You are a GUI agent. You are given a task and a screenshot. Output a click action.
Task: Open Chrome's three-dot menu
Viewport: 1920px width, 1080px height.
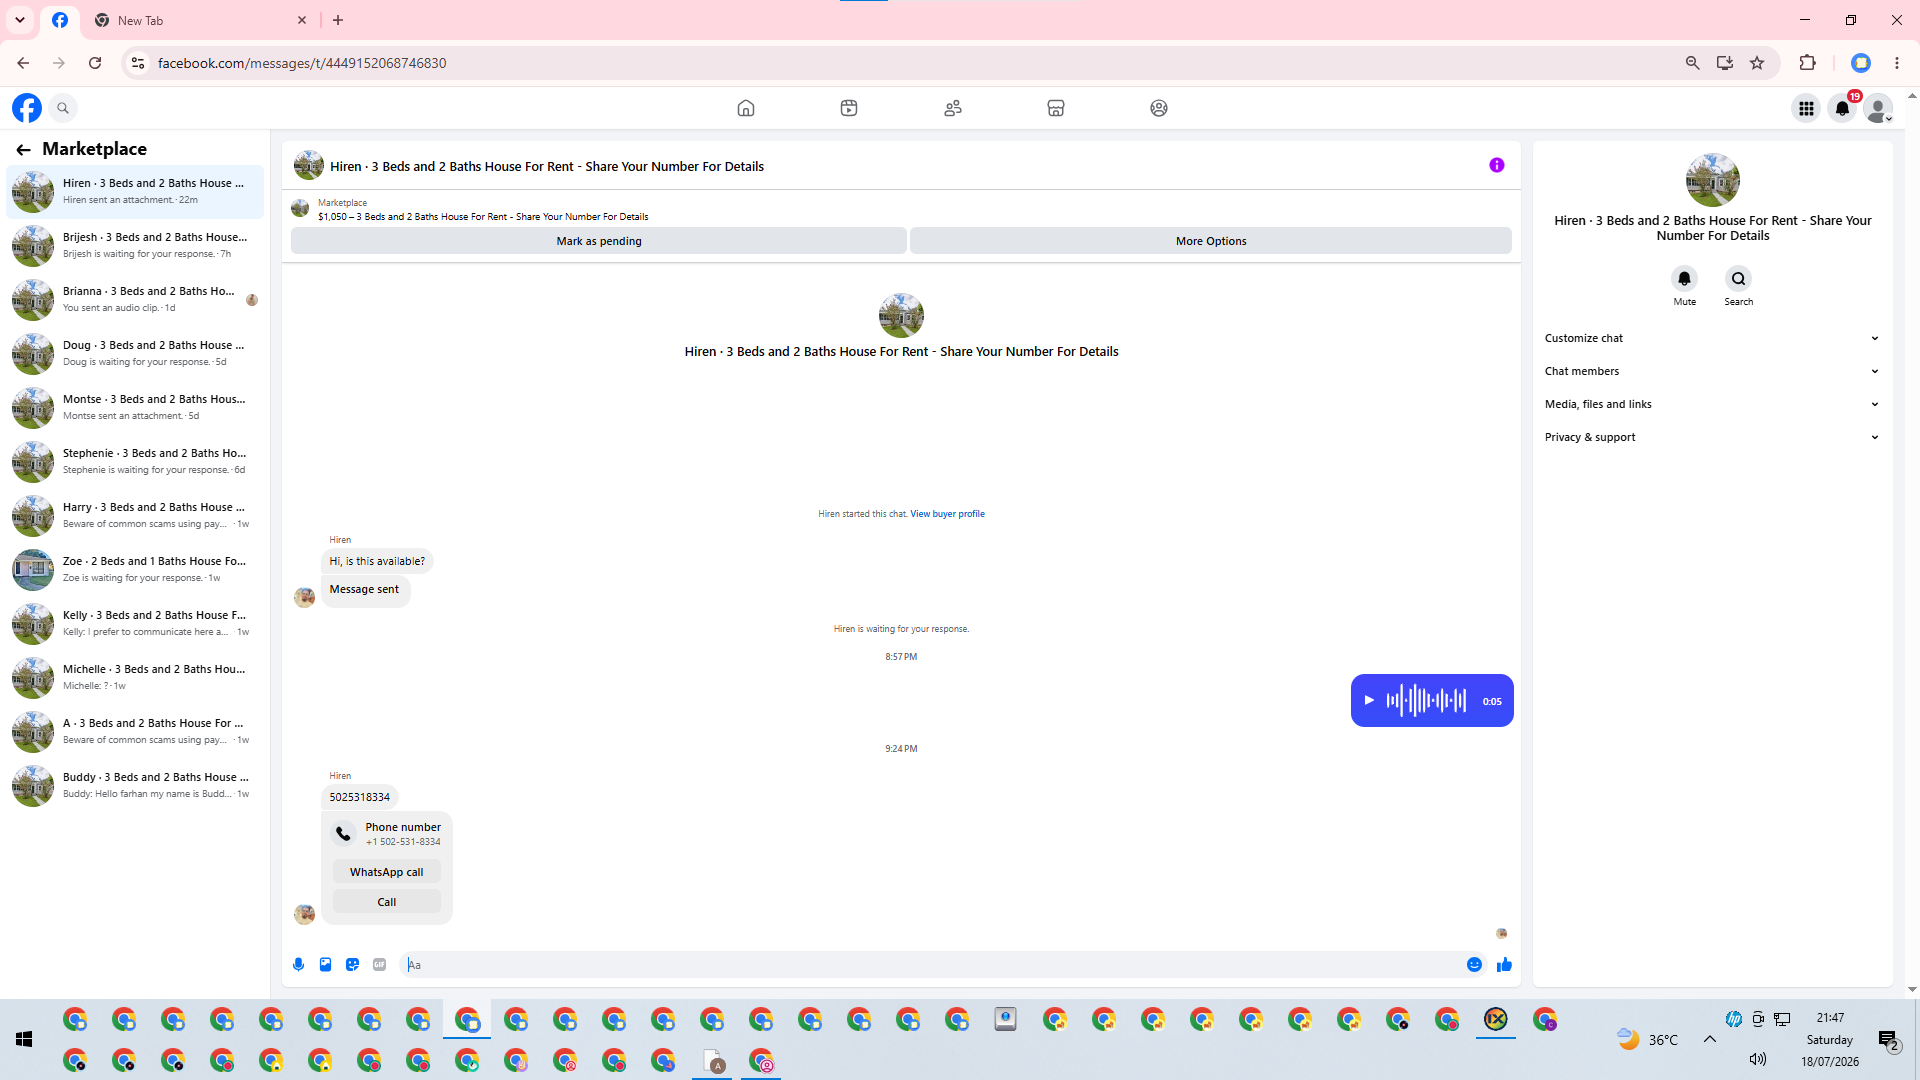pyautogui.click(x=1897, y=63)
